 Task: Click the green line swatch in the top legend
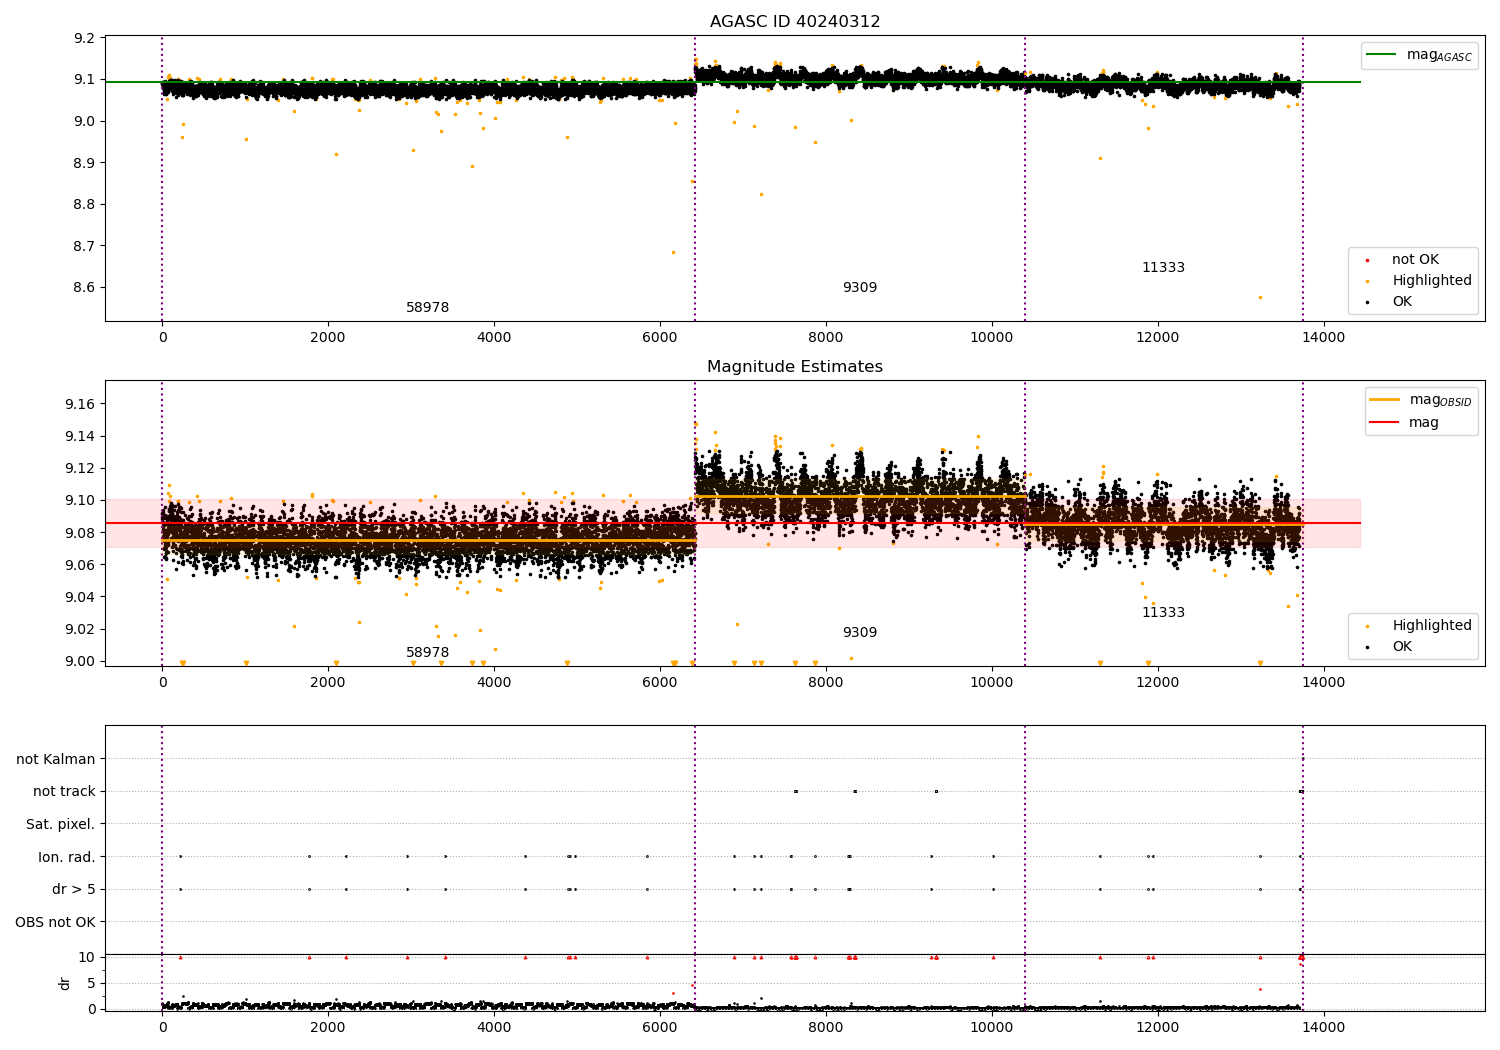(1382, 55)
